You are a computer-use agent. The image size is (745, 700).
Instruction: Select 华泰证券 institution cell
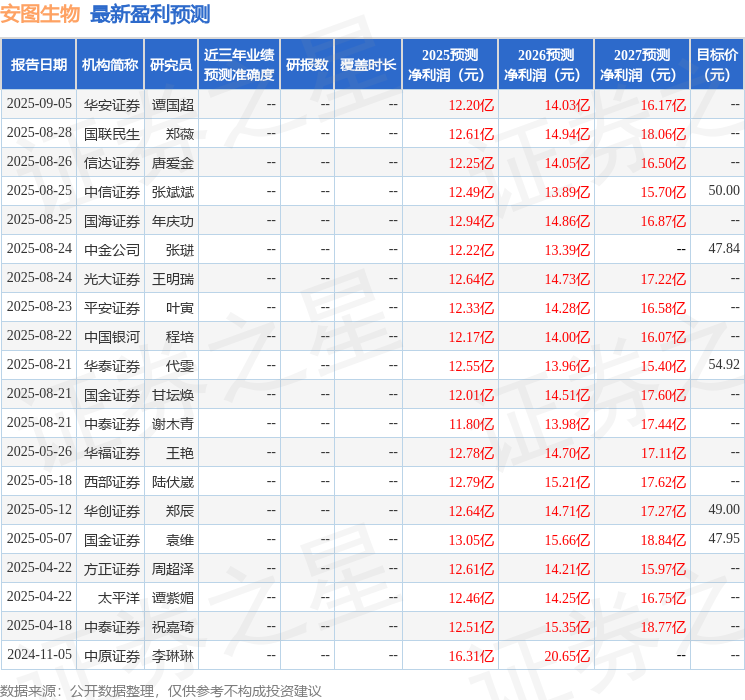tap(112, 366)
